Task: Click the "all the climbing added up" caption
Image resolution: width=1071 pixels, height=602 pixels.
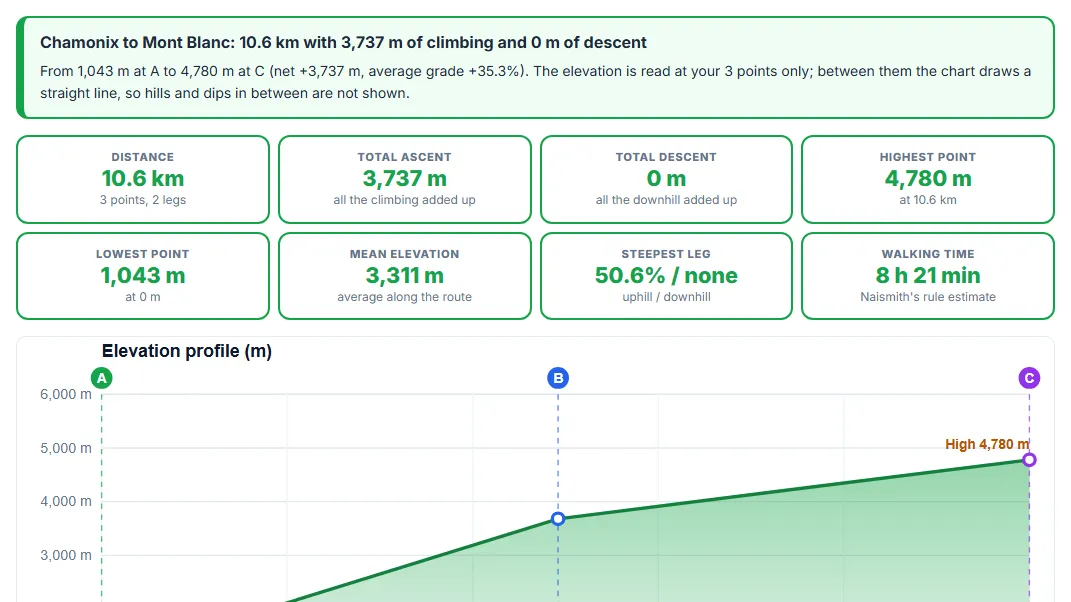Action: click(404, 200)
